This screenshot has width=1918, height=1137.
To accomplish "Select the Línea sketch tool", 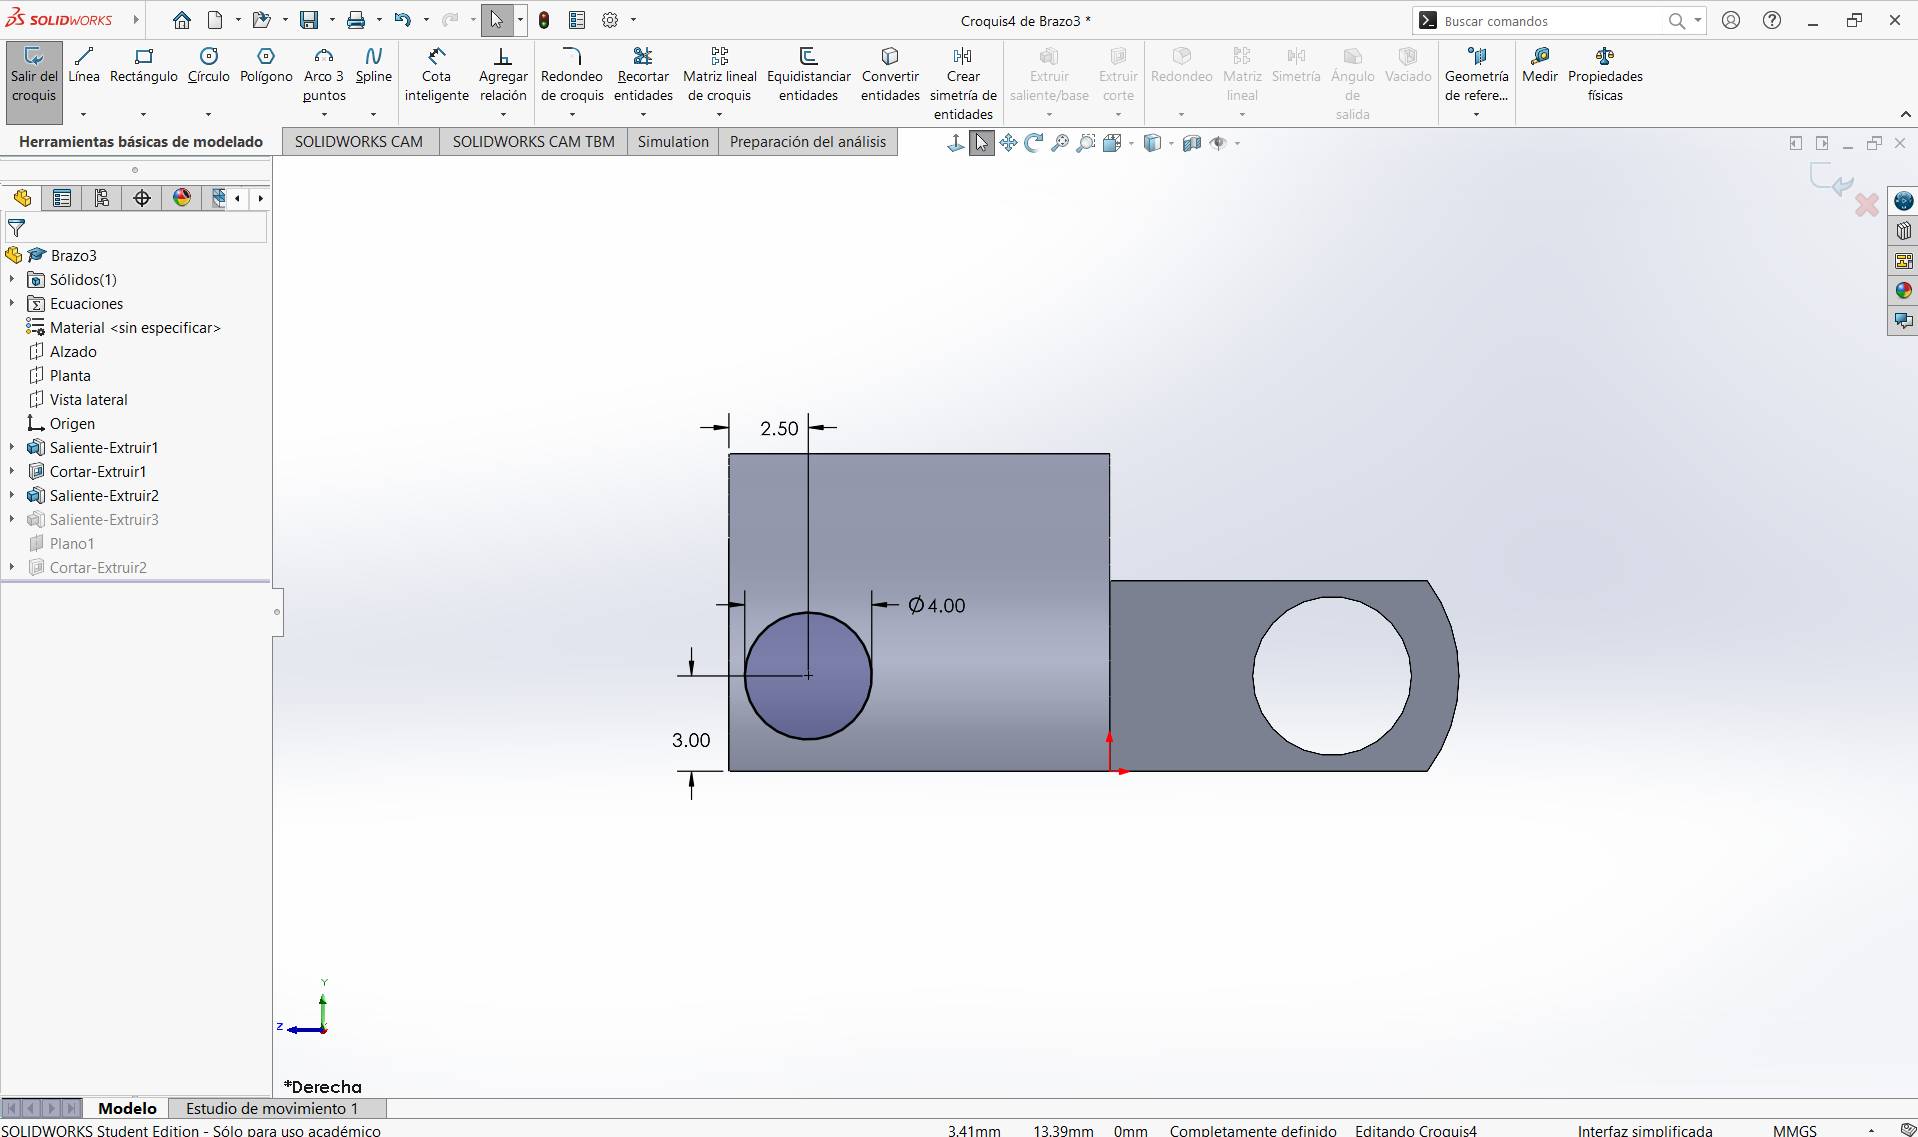I will (84, 65).
